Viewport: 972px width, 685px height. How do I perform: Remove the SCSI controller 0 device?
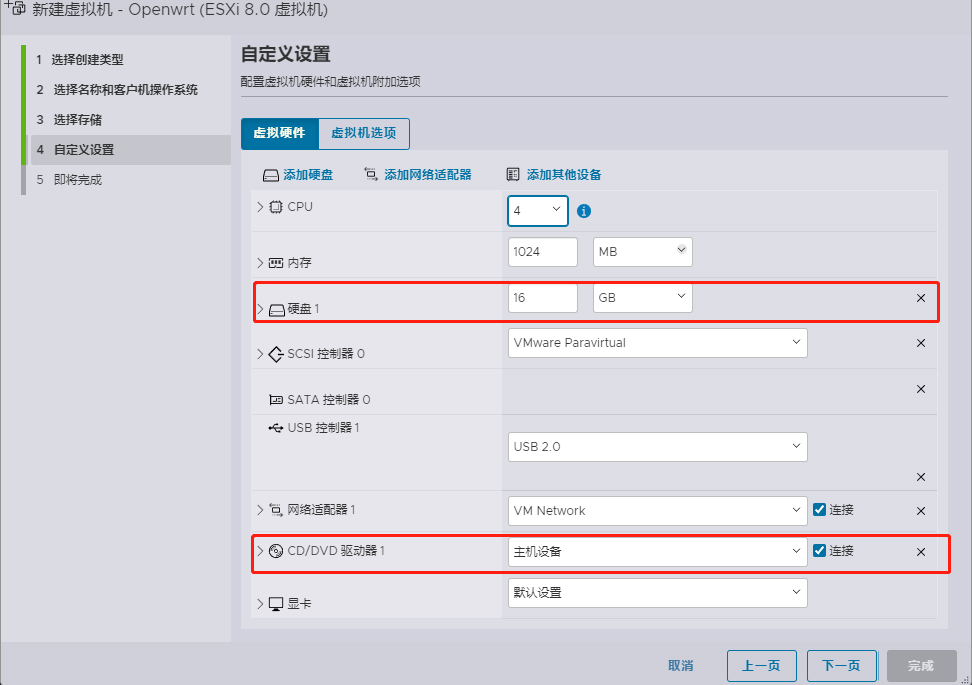[x=921, y=343]
